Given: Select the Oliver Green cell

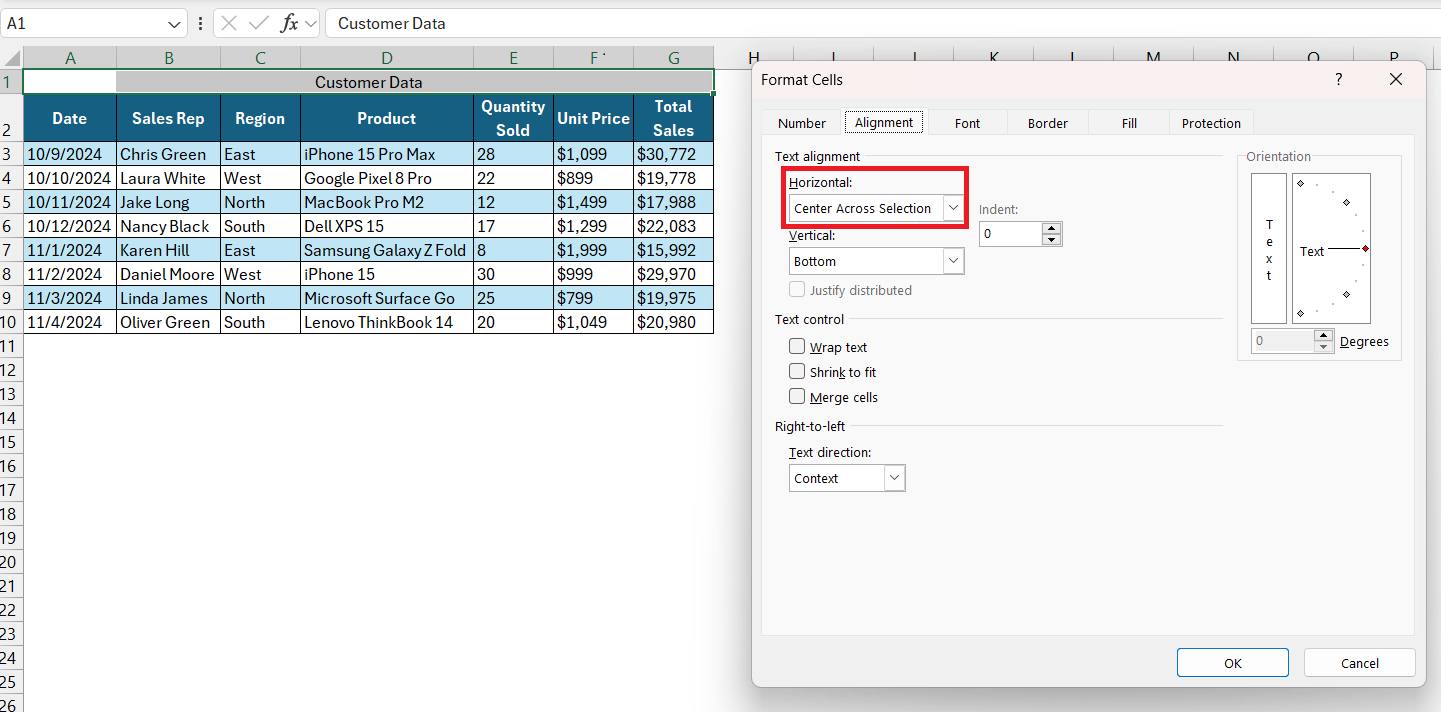Looking at the screenshot, I should [168, 322].
